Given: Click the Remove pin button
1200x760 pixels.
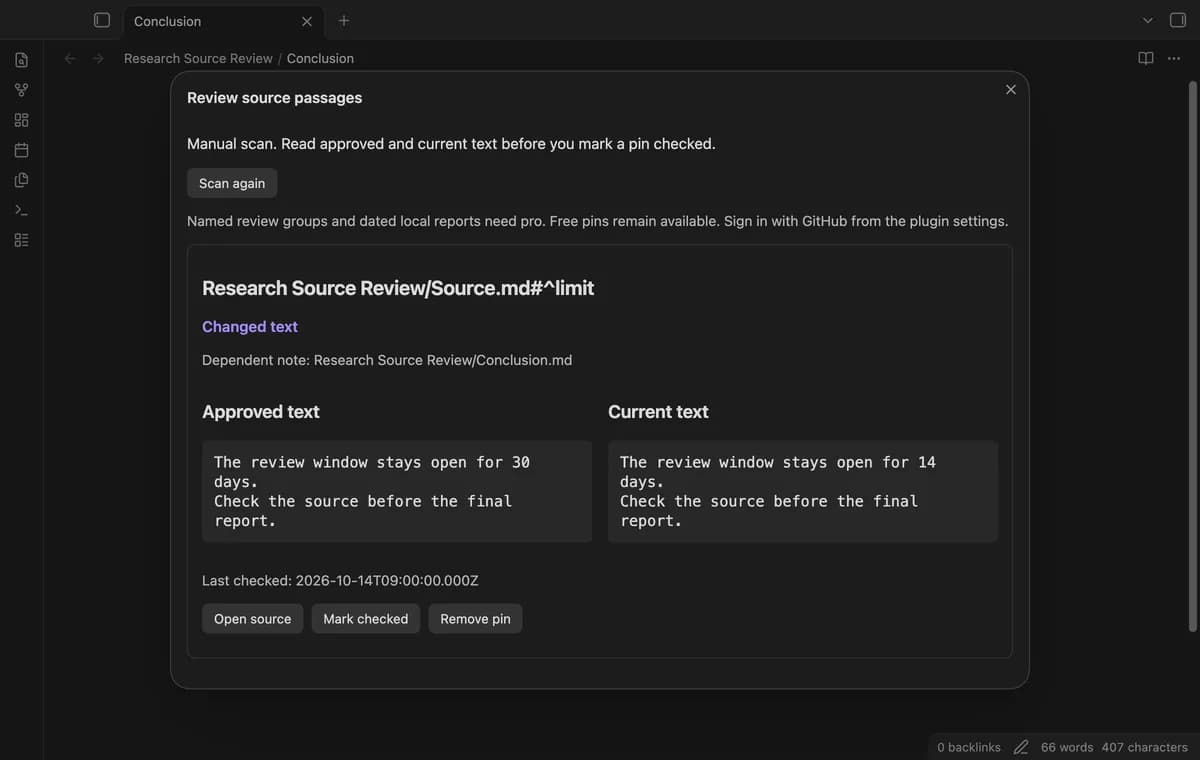Looking at the screenshot, I should (475, 619).
